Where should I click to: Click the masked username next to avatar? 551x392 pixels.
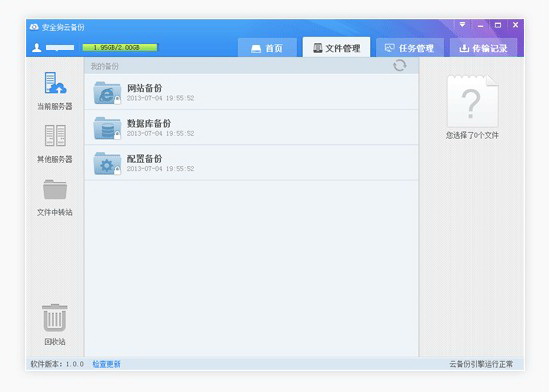point(60,47)
